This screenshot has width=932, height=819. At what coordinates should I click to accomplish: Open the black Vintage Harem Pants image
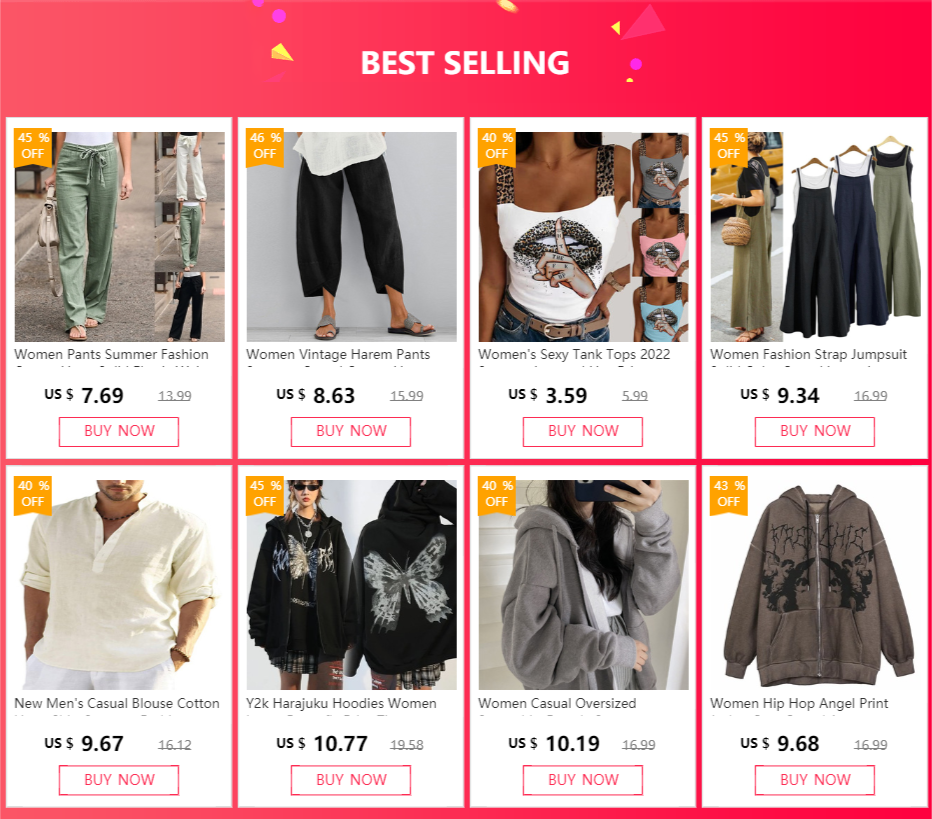[x=351, y=237]
